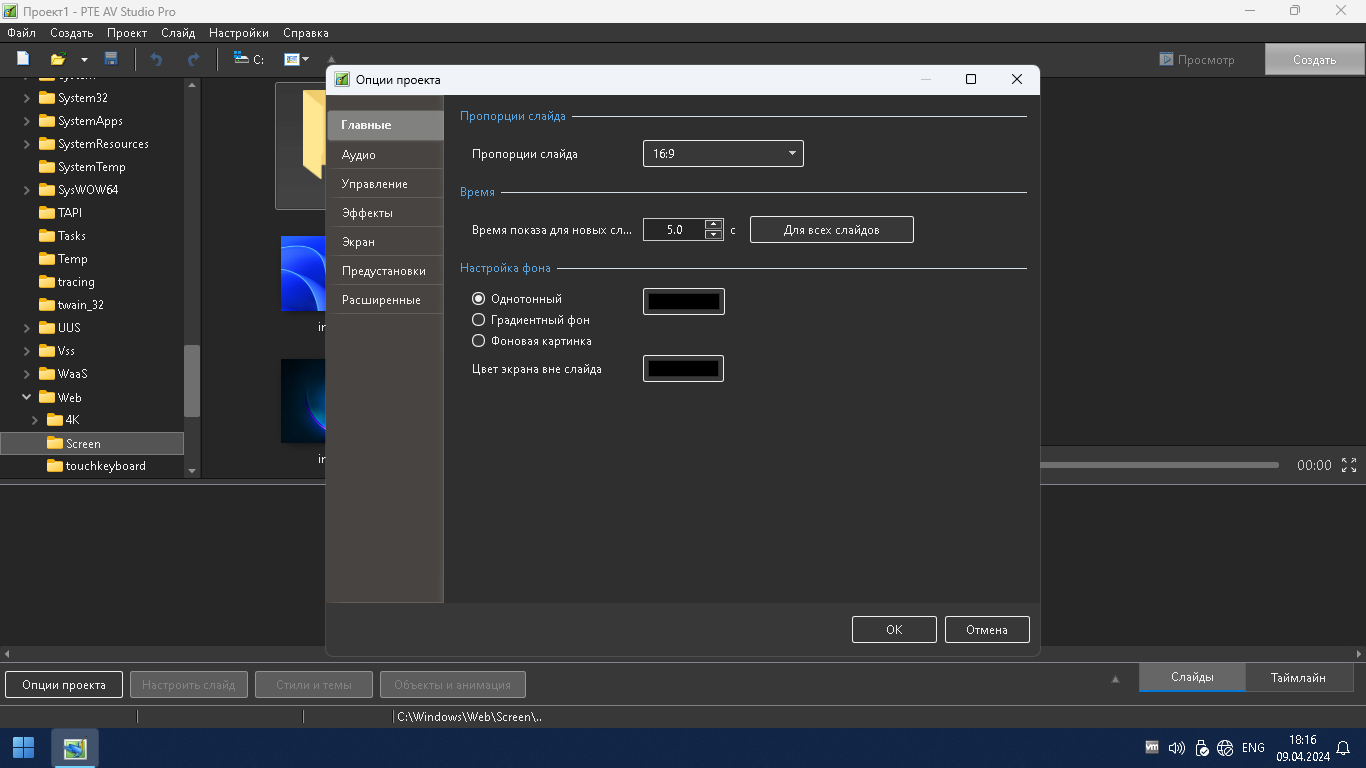Image resolution: width=1366 pixels, height=768 pixels.
Task: Open Windows Start menu
Action: coord(23,747)
